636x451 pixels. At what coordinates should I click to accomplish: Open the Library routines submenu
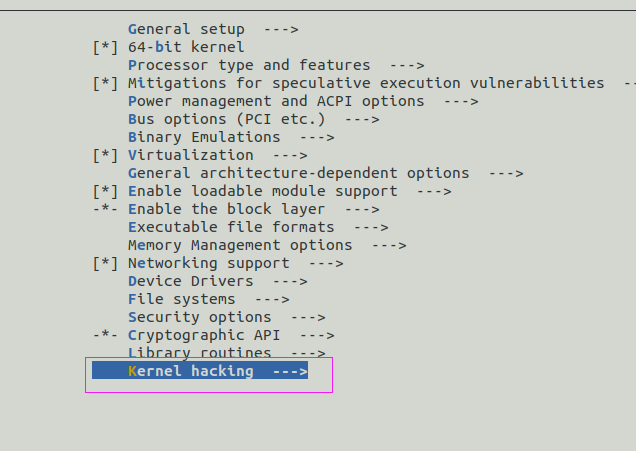(x=226, y=353)
